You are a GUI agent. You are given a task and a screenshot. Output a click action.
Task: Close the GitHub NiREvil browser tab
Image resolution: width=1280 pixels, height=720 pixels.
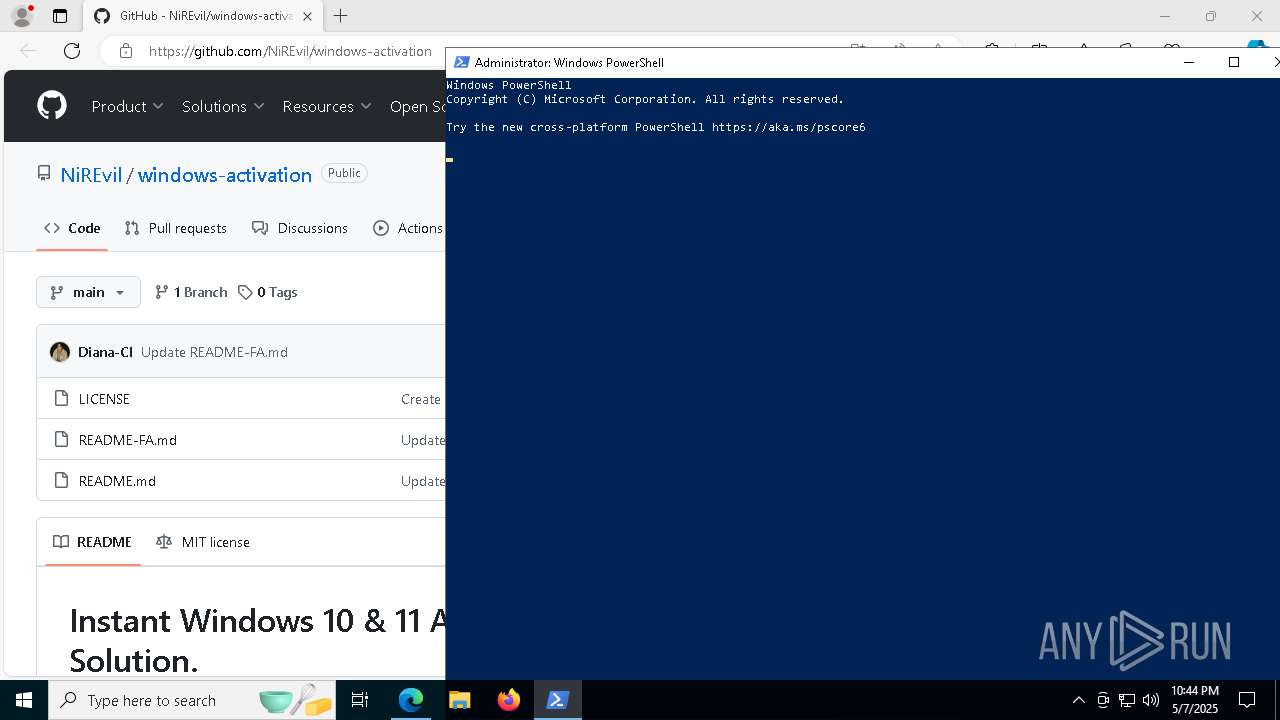(307, 16)
